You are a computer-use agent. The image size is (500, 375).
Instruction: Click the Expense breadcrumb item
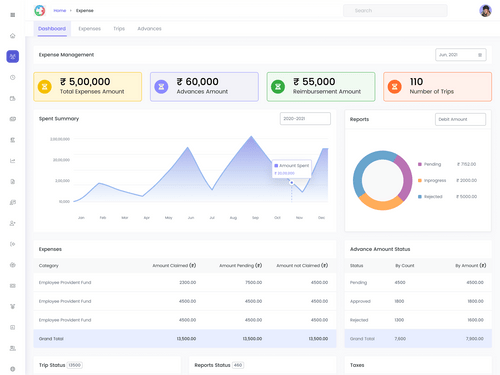click(x=85, y=11)
